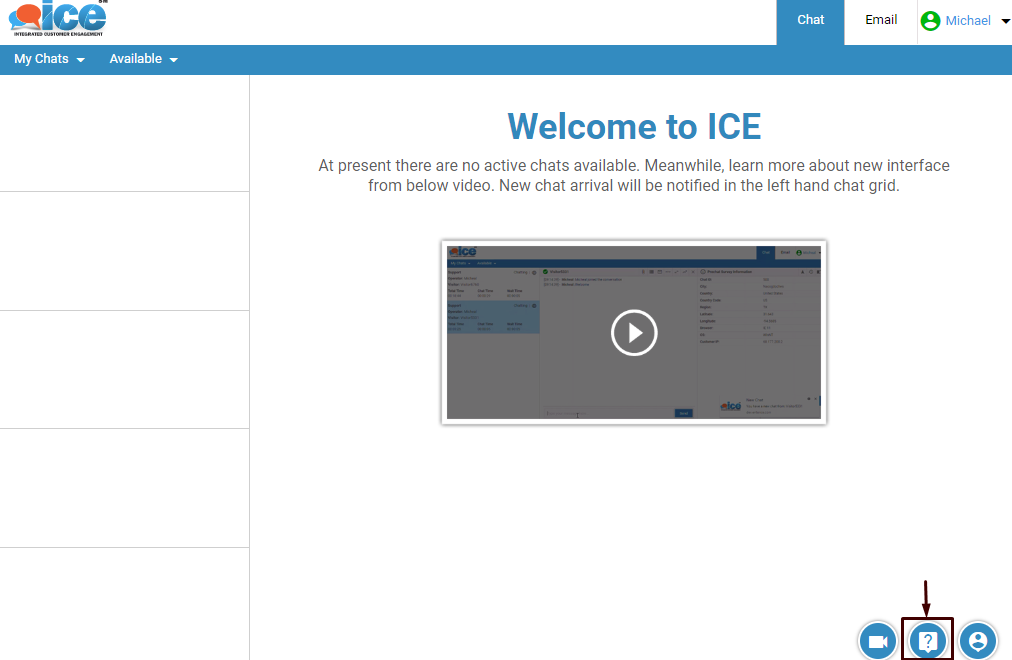Select the Chat tab

click(810, 19)
